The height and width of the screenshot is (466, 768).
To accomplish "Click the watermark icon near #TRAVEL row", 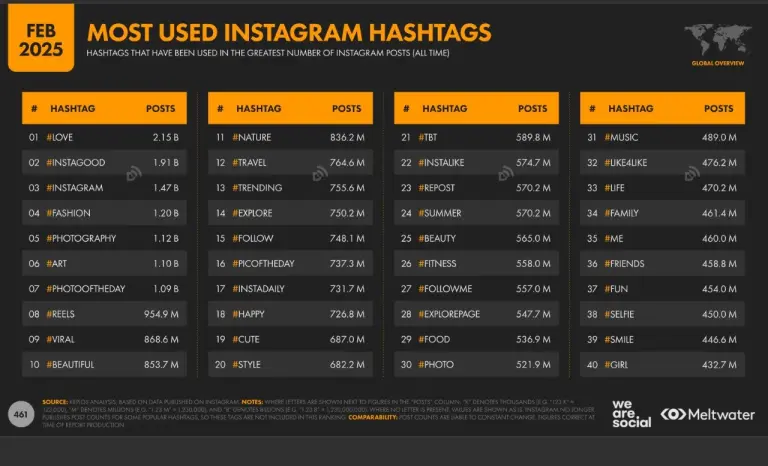I will pyautogui.click(x=320, y=173).
